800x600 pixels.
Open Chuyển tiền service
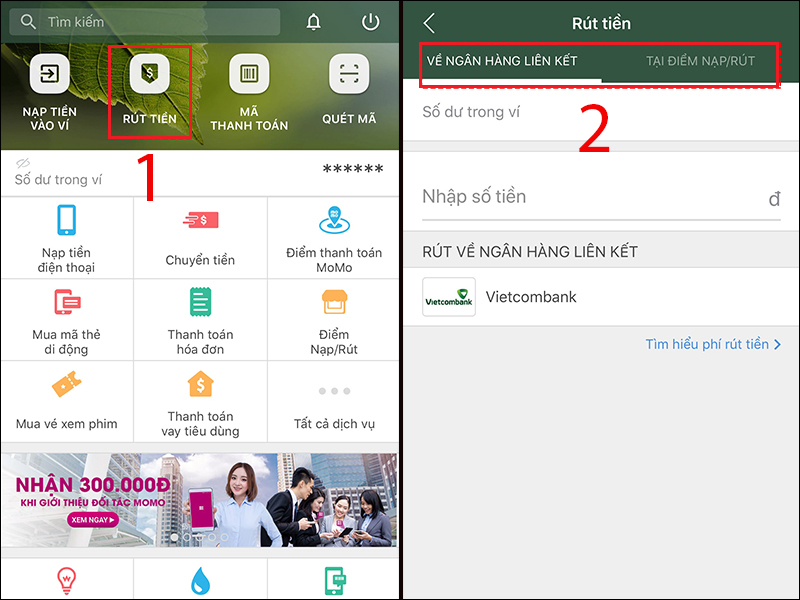pyautogui.click(x=201, y=238)
